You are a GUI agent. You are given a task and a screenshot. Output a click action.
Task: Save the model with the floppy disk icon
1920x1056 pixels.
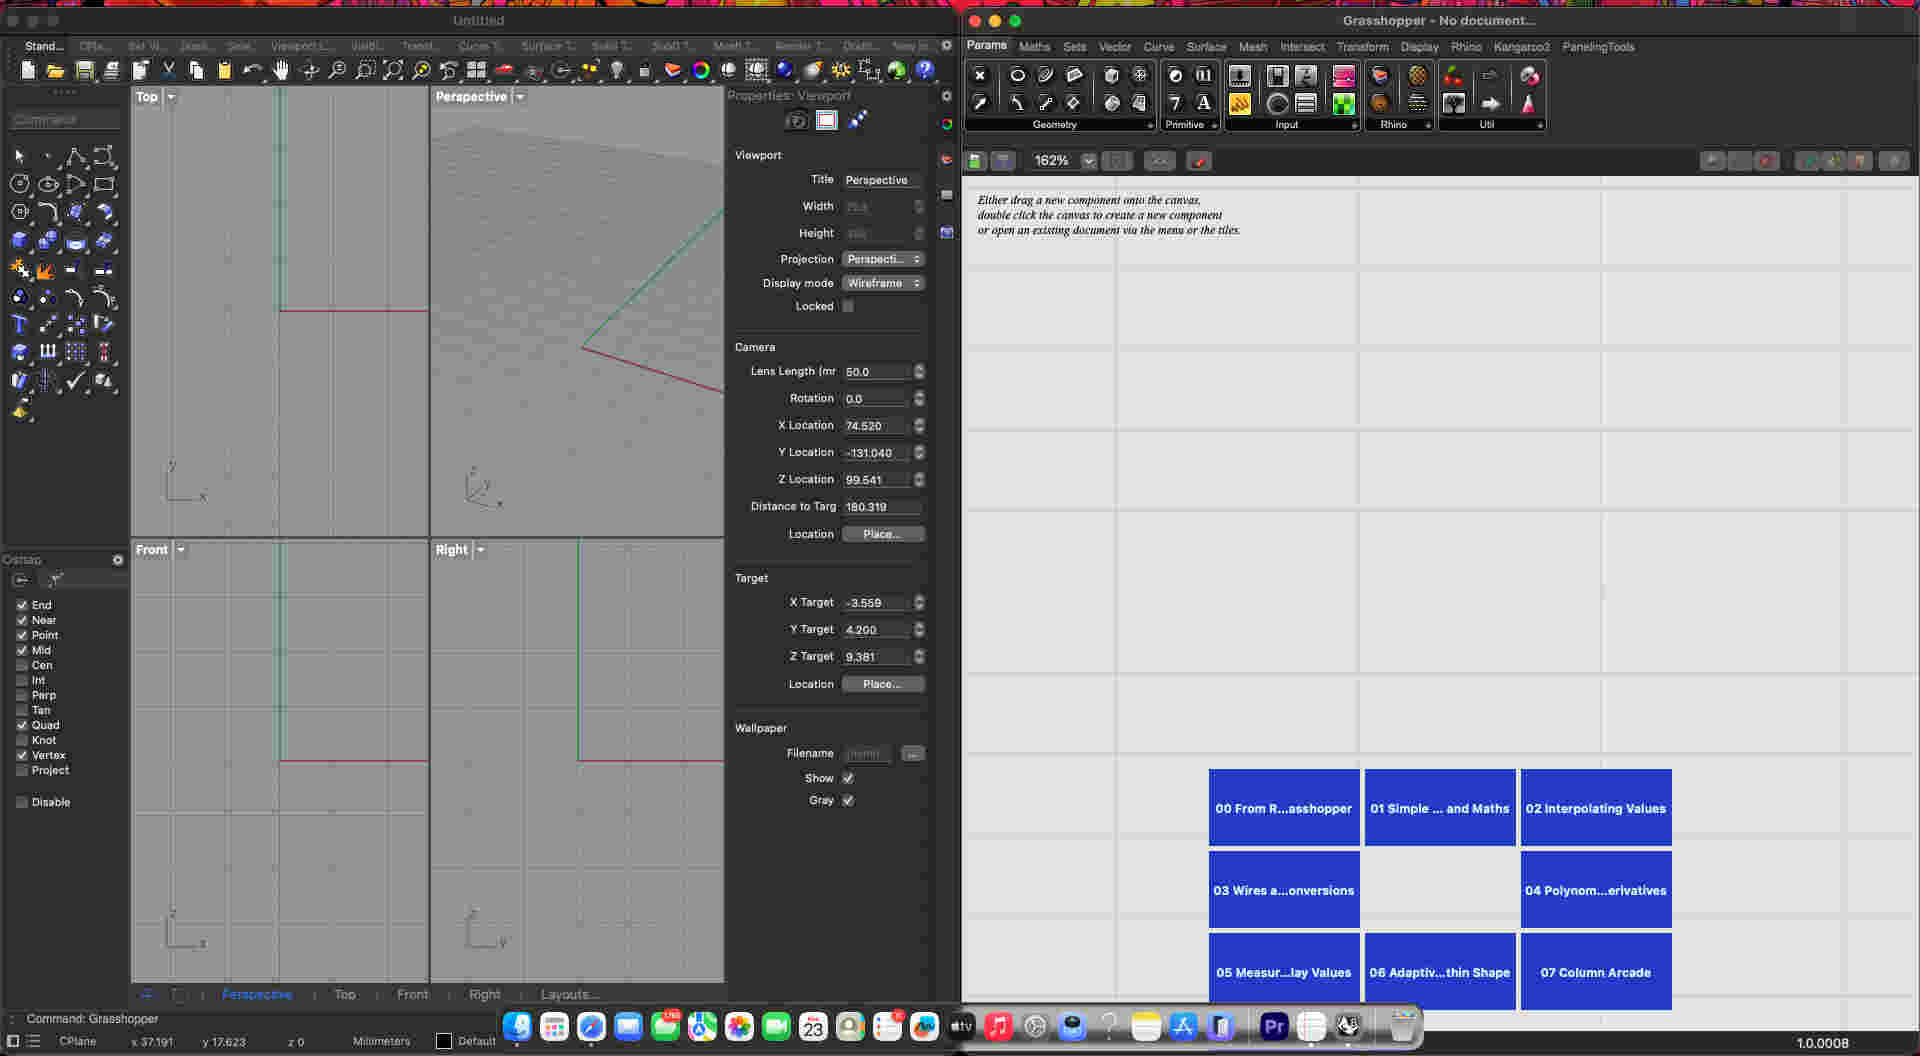(x=85, y=70)
